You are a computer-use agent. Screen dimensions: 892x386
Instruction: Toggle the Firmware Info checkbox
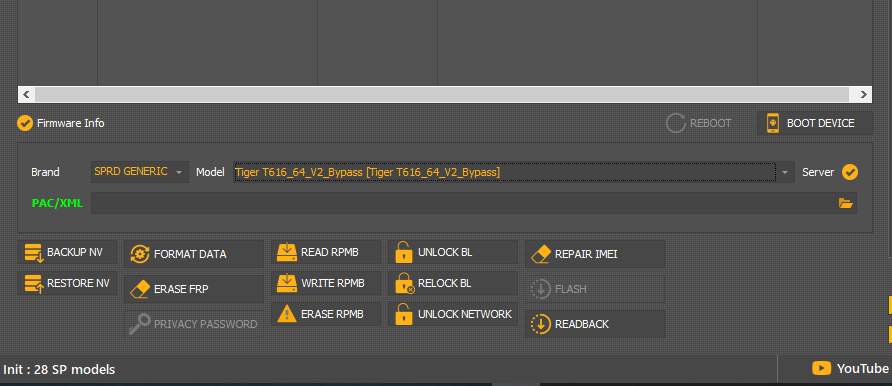click(24, 123)
